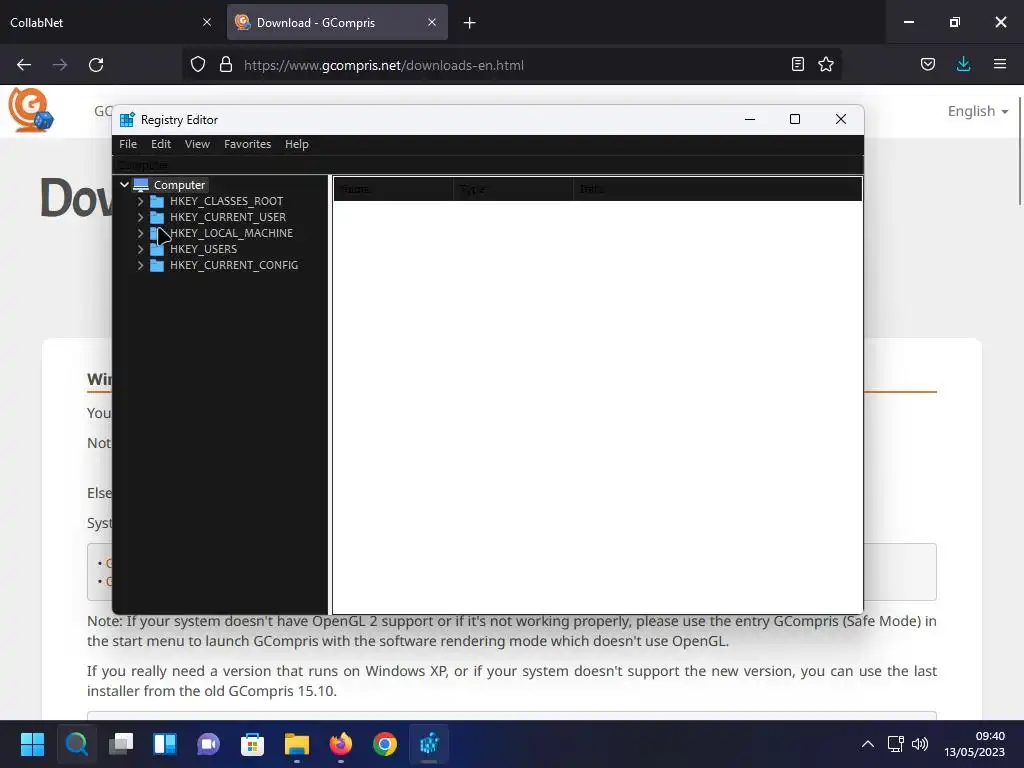Click the Data column header

(x=718, y=189)
